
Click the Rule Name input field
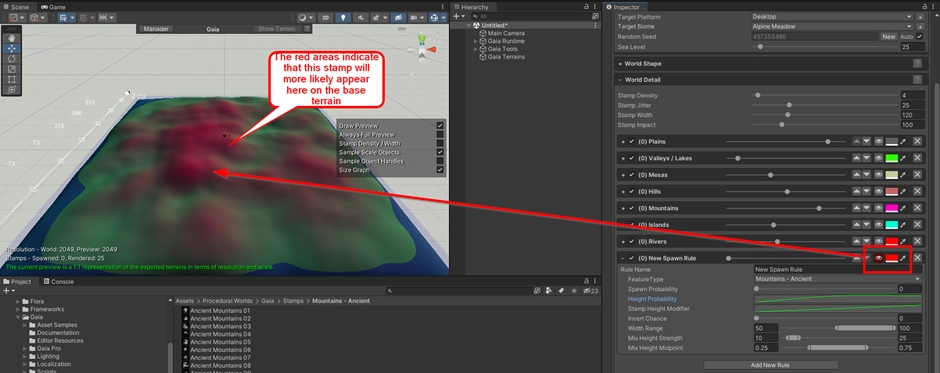tap(837, 270)
